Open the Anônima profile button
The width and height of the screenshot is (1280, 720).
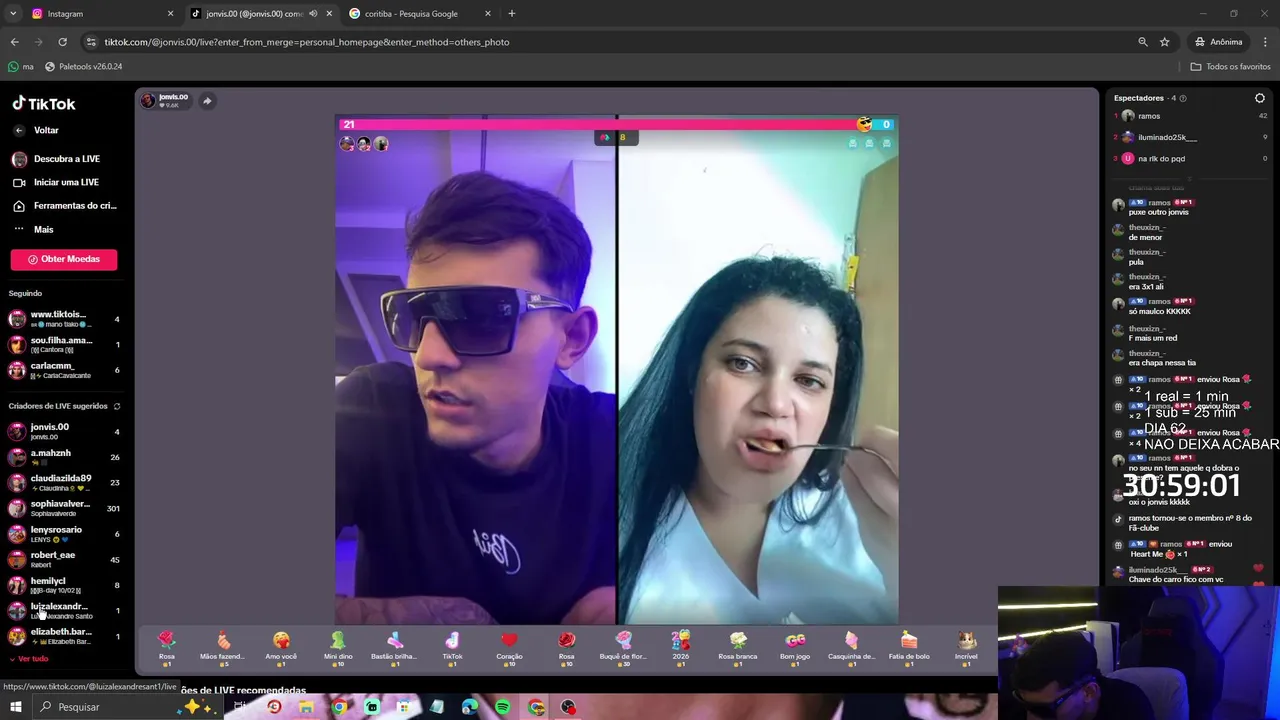tap(1218, 42)
